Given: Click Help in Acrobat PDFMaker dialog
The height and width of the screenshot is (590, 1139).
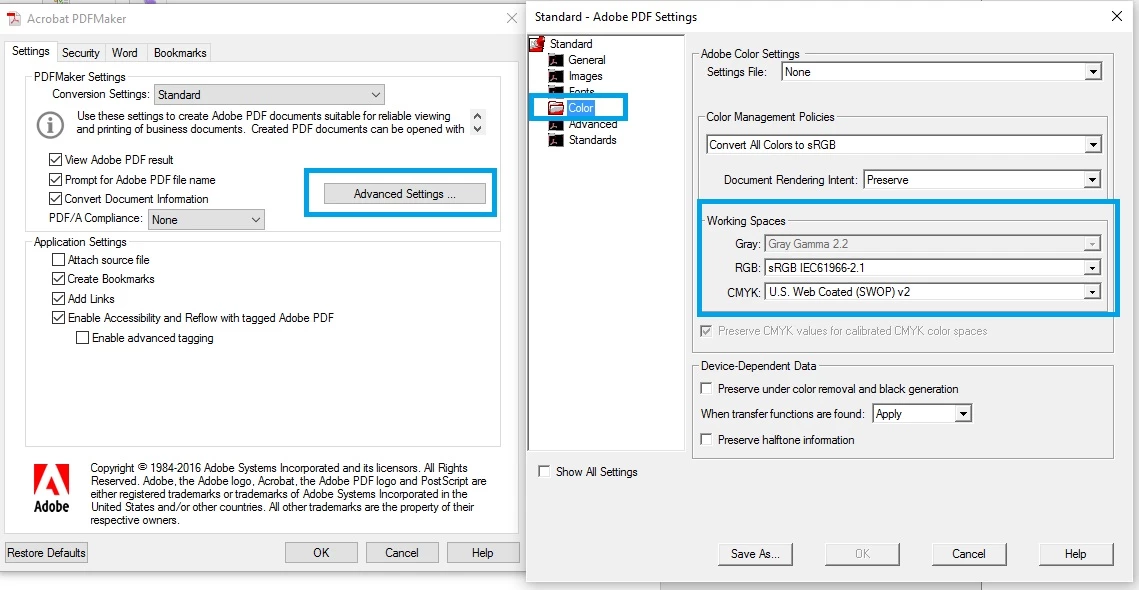Looking at the screenshot, I should coord(482,553).
